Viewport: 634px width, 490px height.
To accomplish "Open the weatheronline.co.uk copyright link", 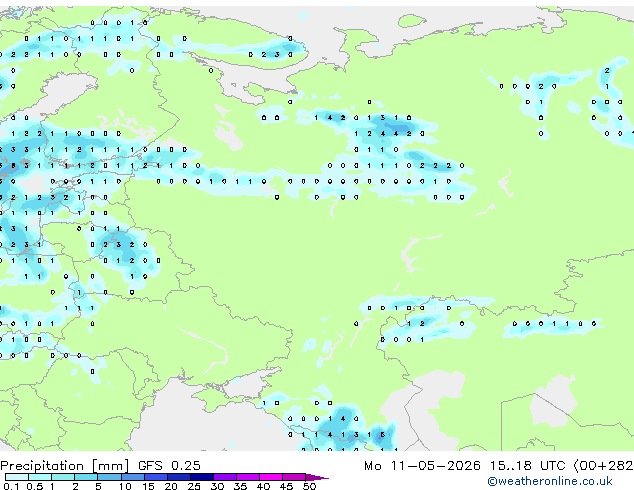I will (x=550, y=481).
